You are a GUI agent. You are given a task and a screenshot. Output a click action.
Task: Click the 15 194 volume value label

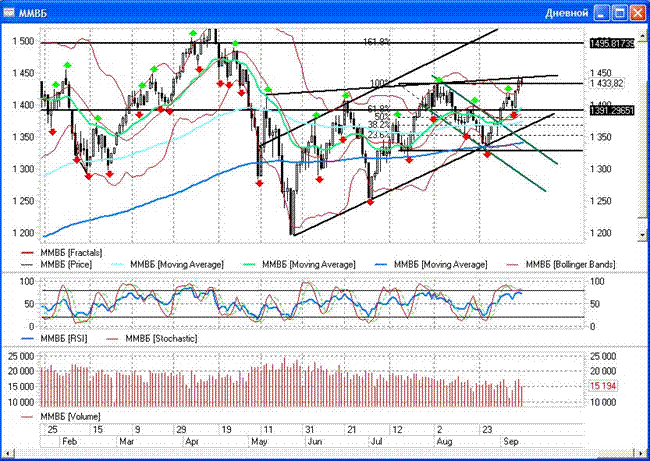coord(603,386)
